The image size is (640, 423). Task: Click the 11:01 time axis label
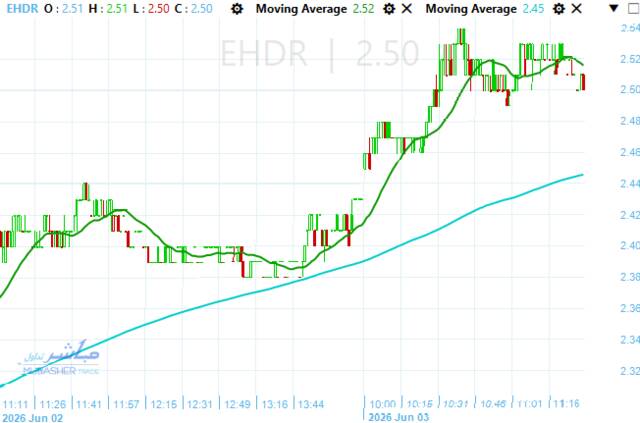point(529,404)
